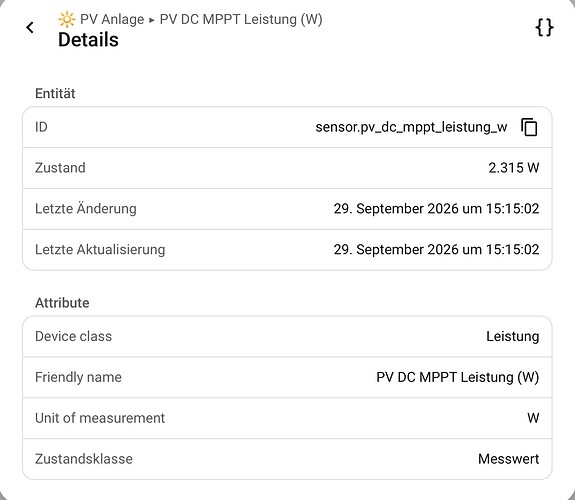
Task: Open the JSON curly braces view
Action: click(544, 28)
